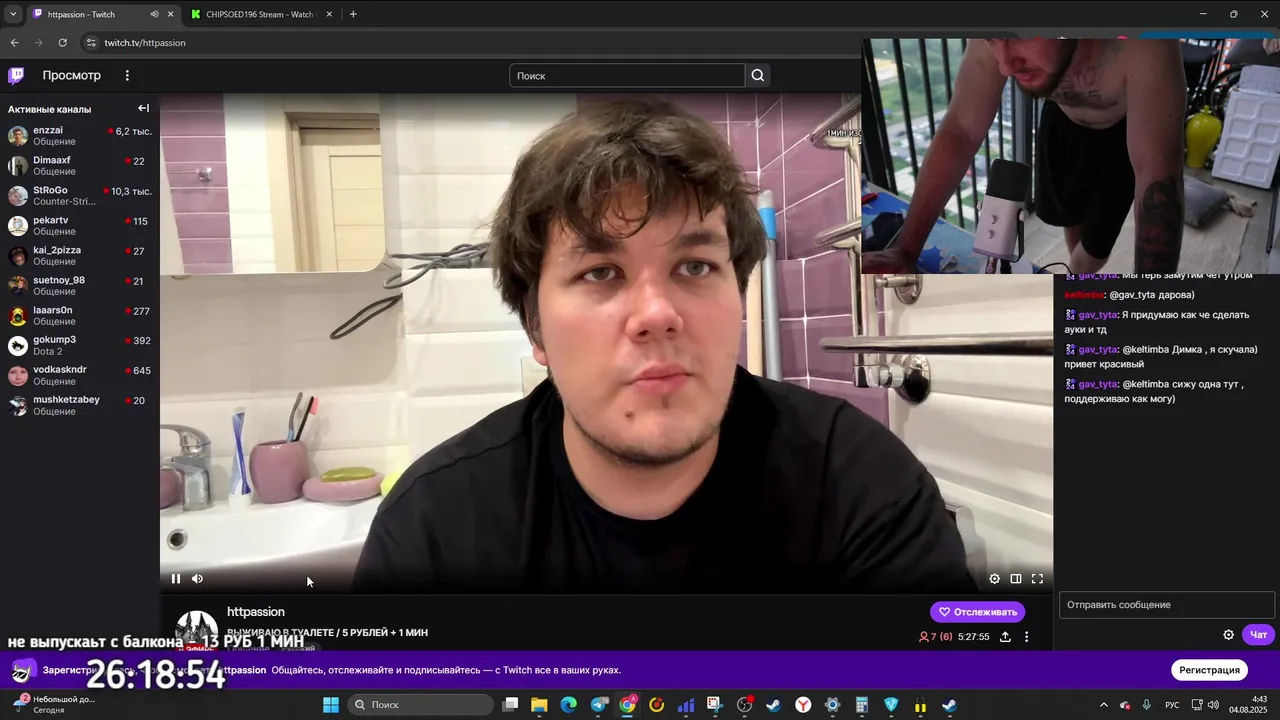Enter fullscreen on the video player

pyautogui.click(x=1037, y=578)
